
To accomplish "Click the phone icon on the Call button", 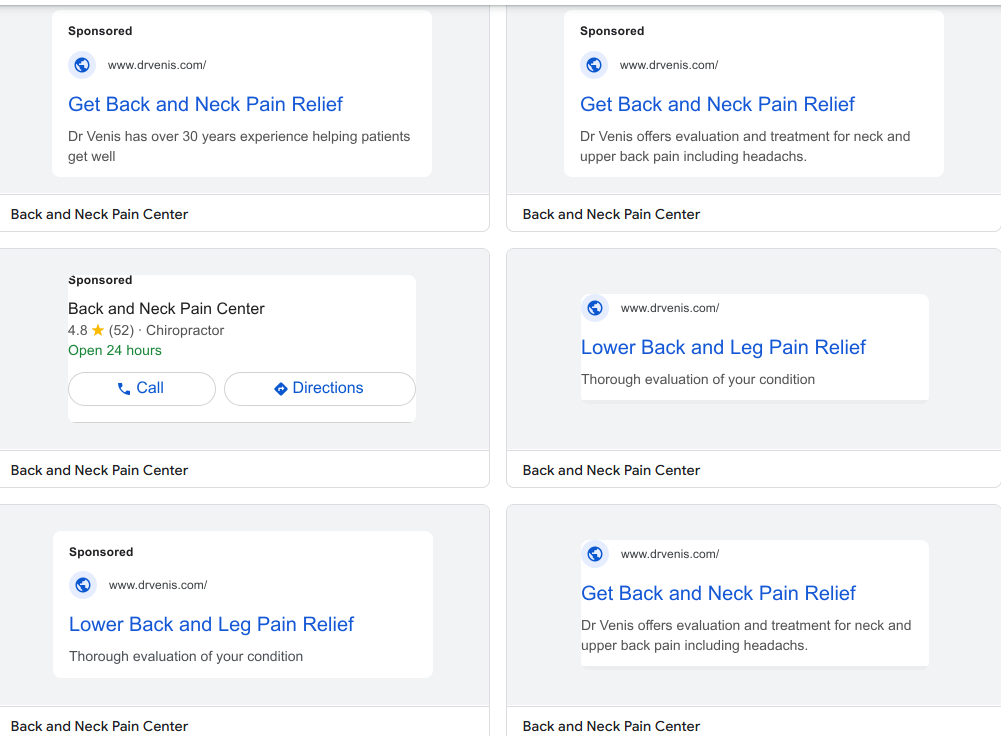I will (x=124, y=388).
